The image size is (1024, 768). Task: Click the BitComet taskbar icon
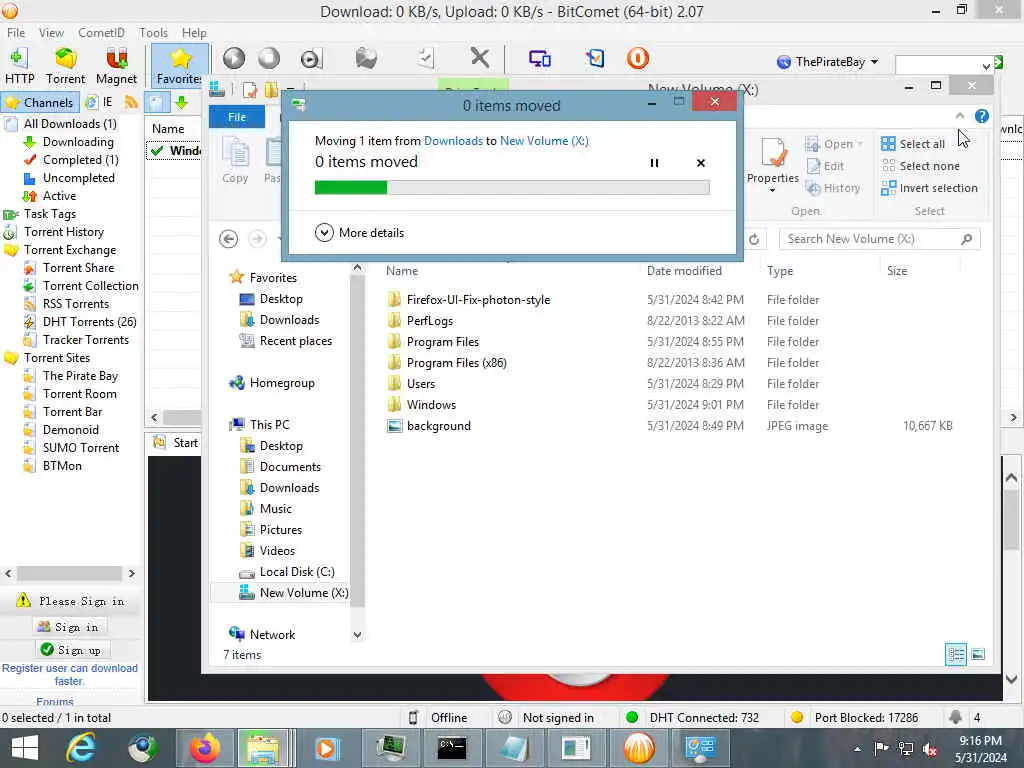tap(638, 748)
